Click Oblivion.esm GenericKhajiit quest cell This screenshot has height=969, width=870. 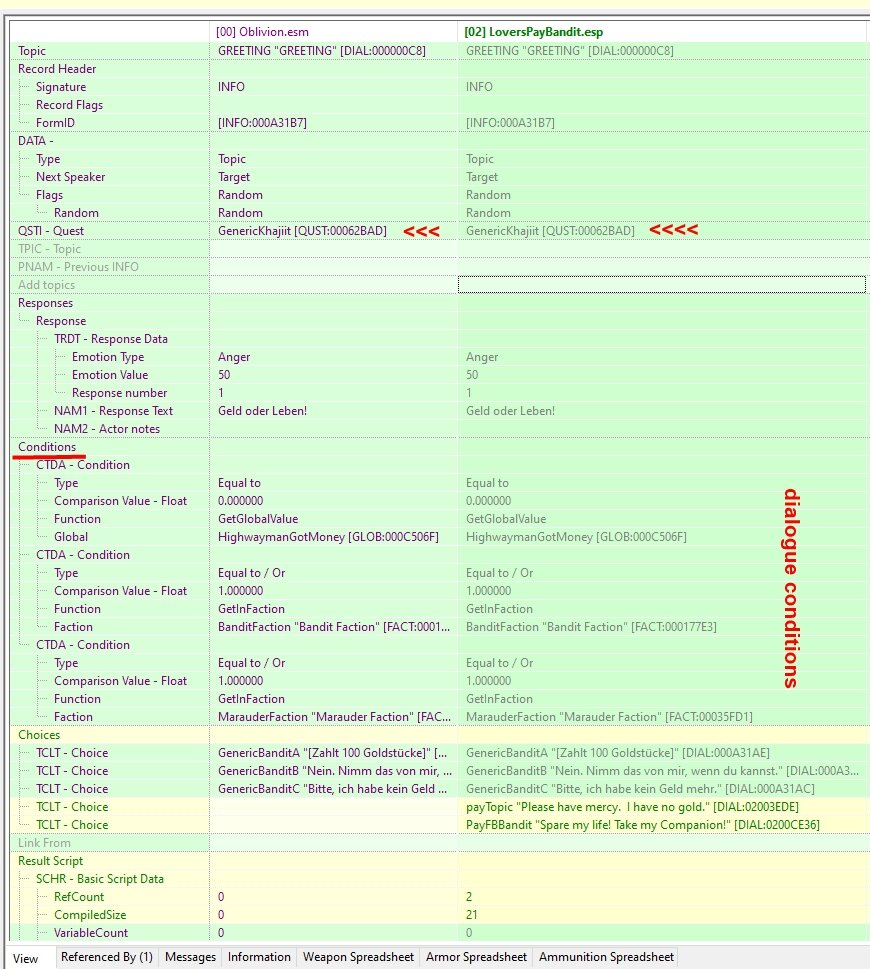click(334, 231)
